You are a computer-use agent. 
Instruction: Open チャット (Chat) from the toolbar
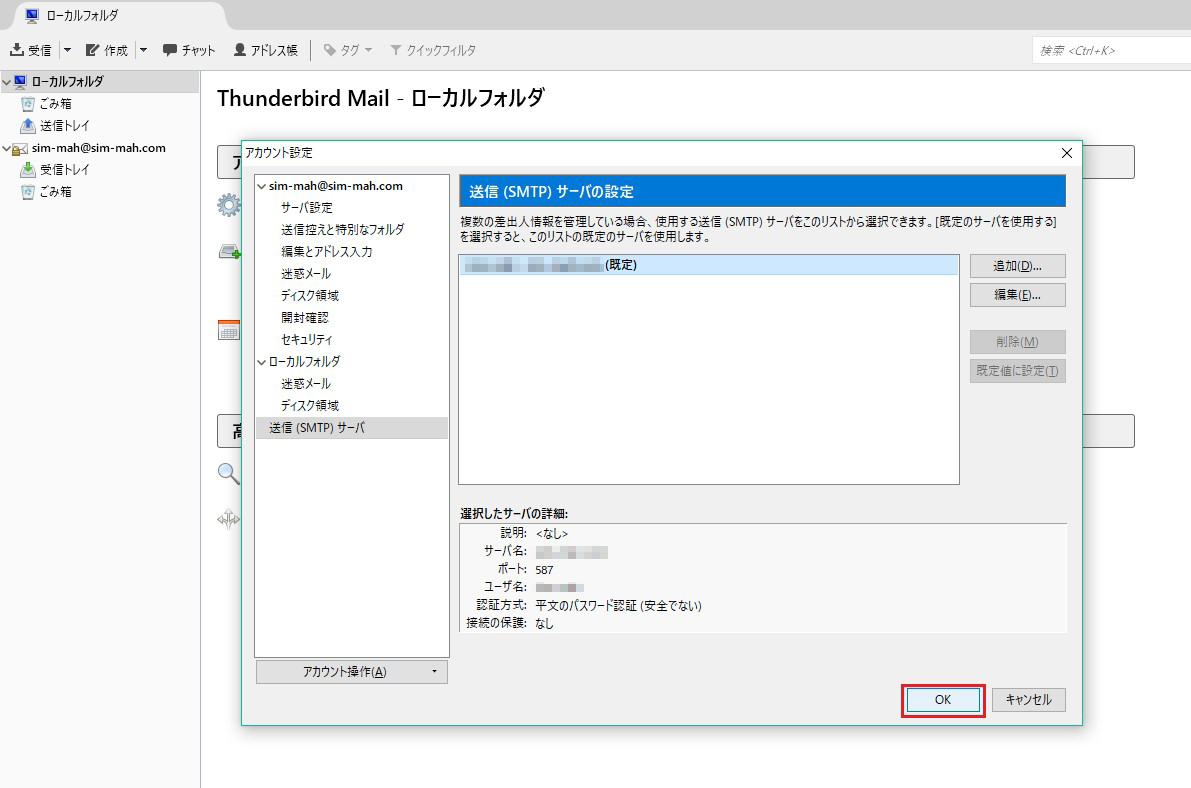[170, 50]
